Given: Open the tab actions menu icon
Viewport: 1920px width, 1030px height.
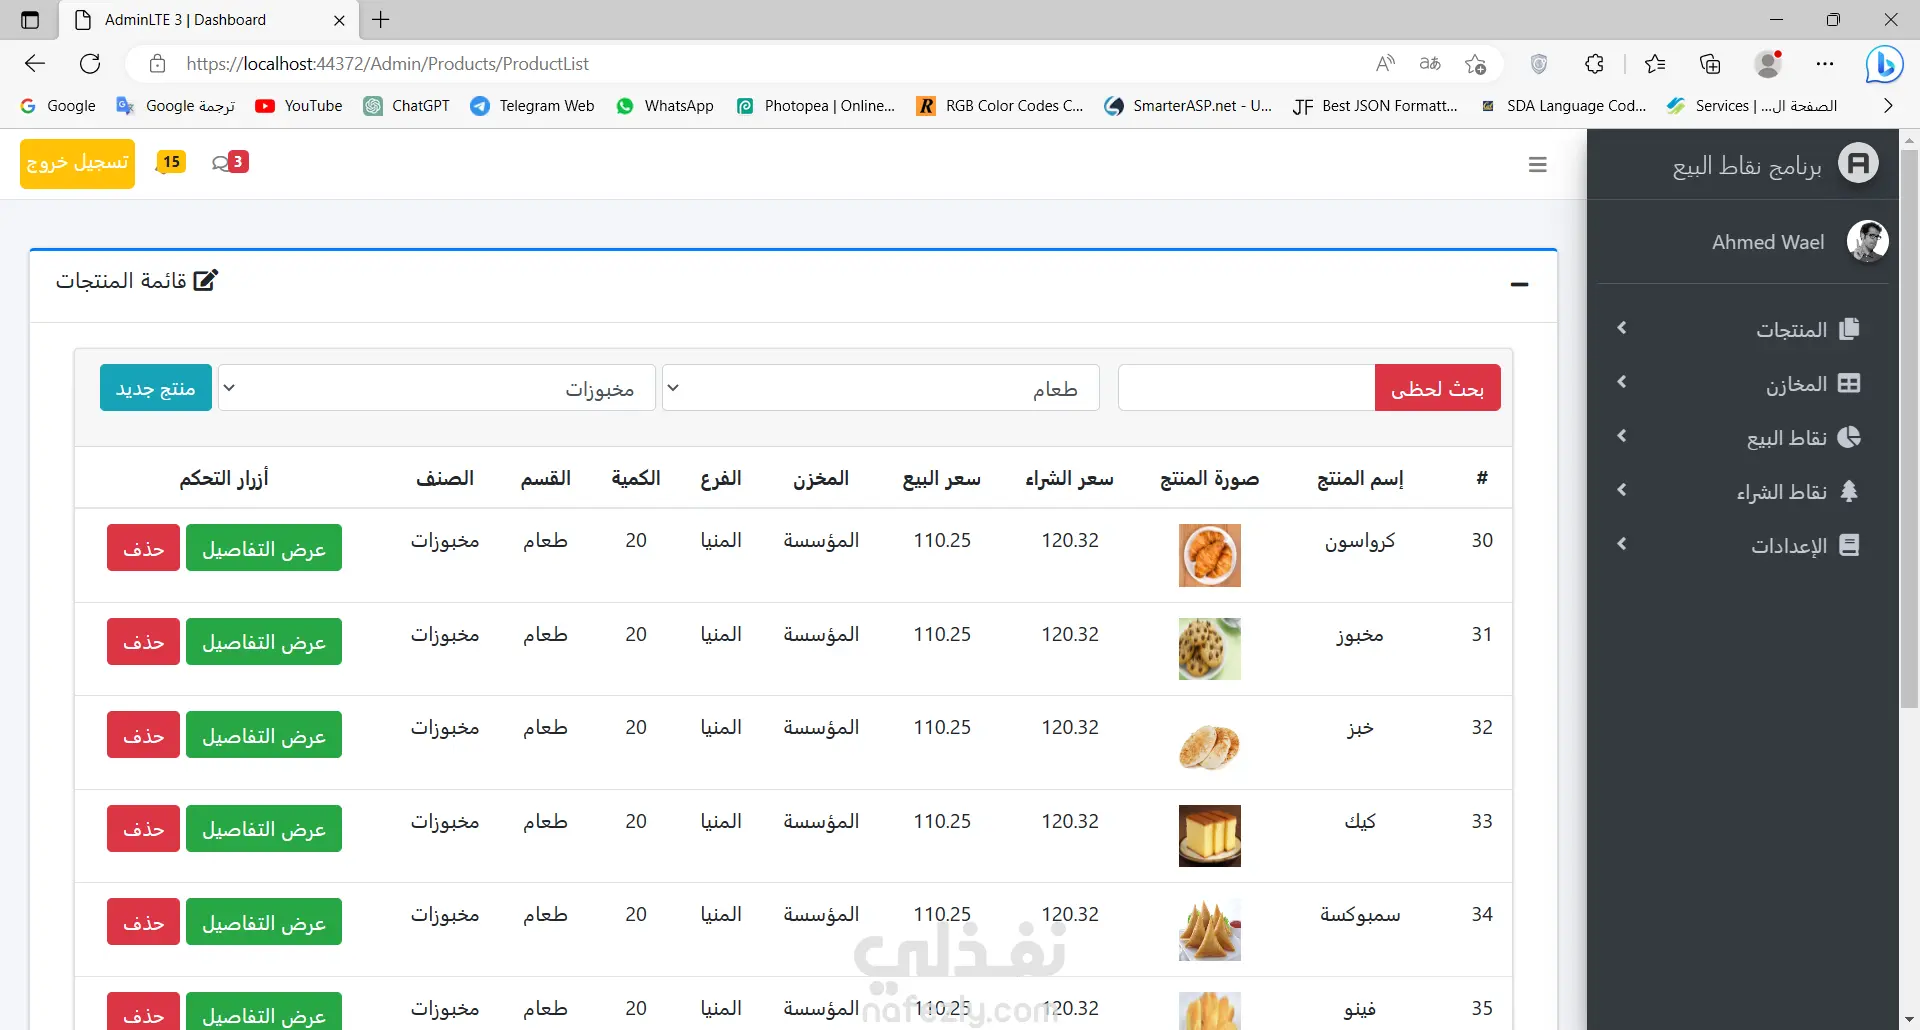Looking at the screenshot, I should (30, 19).
